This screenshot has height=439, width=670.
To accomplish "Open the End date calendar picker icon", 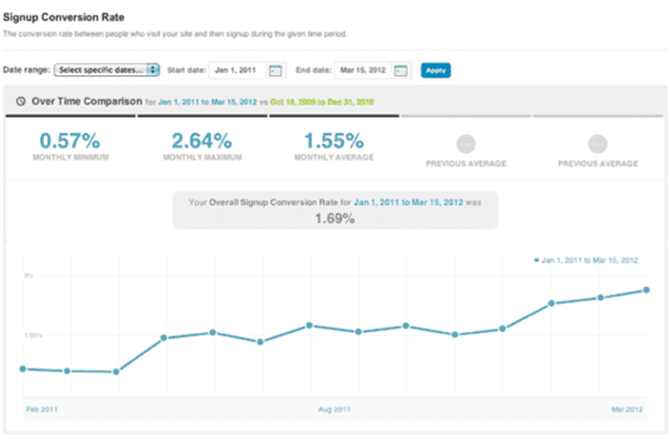I will pos(401,70).
